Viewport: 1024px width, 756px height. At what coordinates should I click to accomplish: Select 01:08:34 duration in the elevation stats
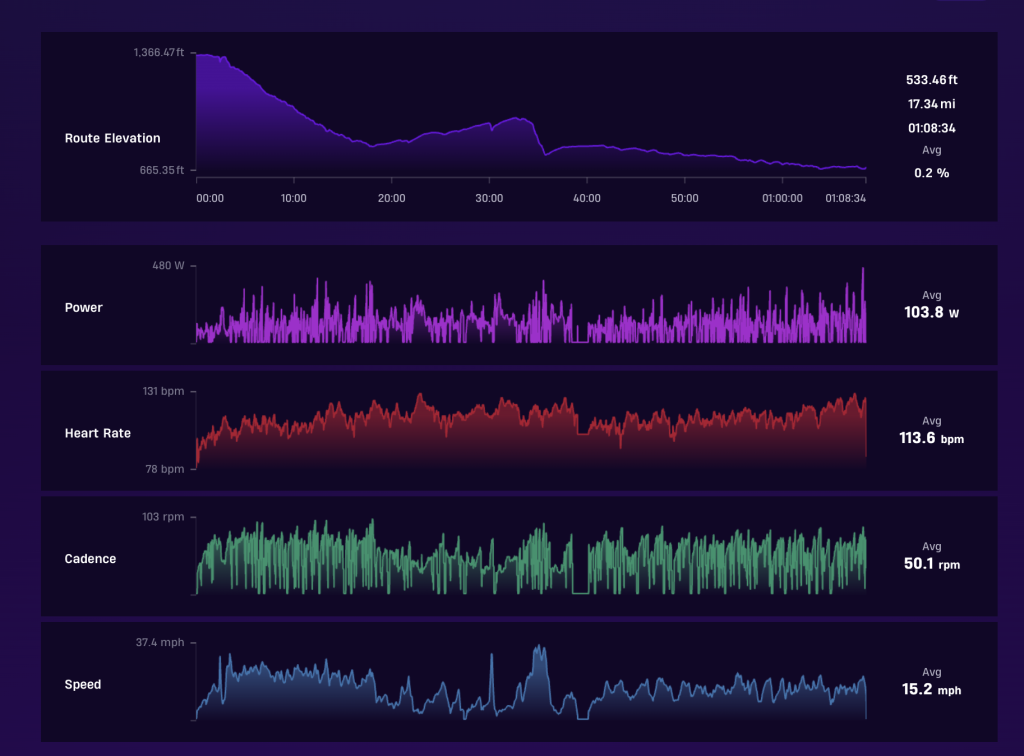click(x=932, y=128)
